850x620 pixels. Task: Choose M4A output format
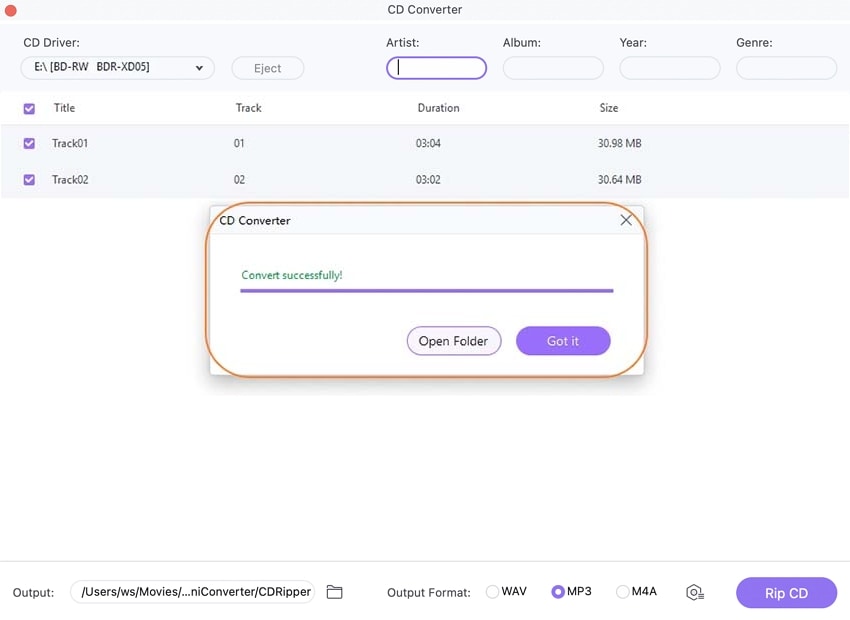(x=622, y=592)
